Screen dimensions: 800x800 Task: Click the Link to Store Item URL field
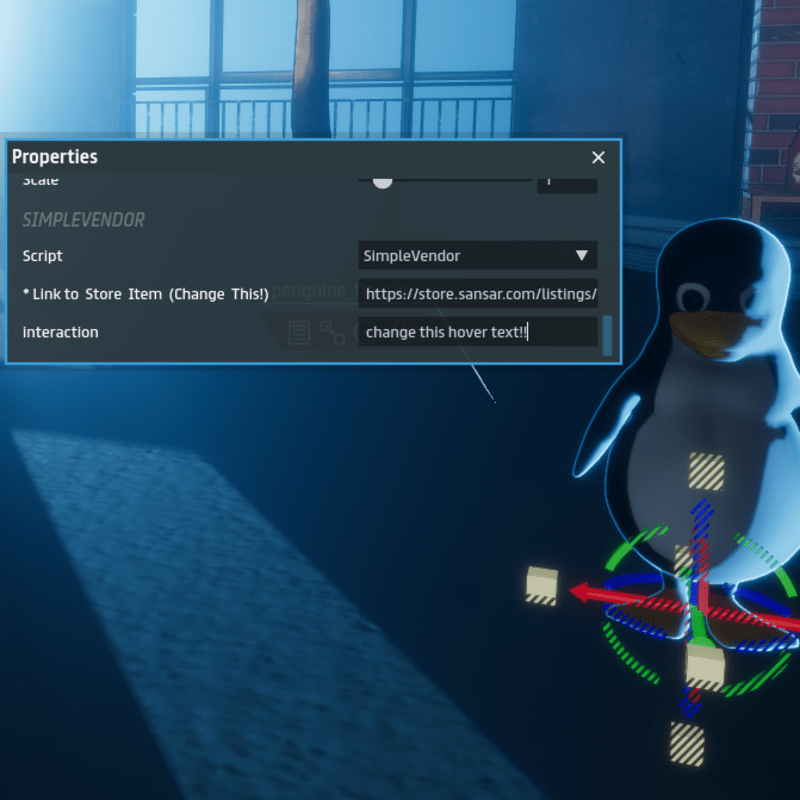tap(478, 294)
